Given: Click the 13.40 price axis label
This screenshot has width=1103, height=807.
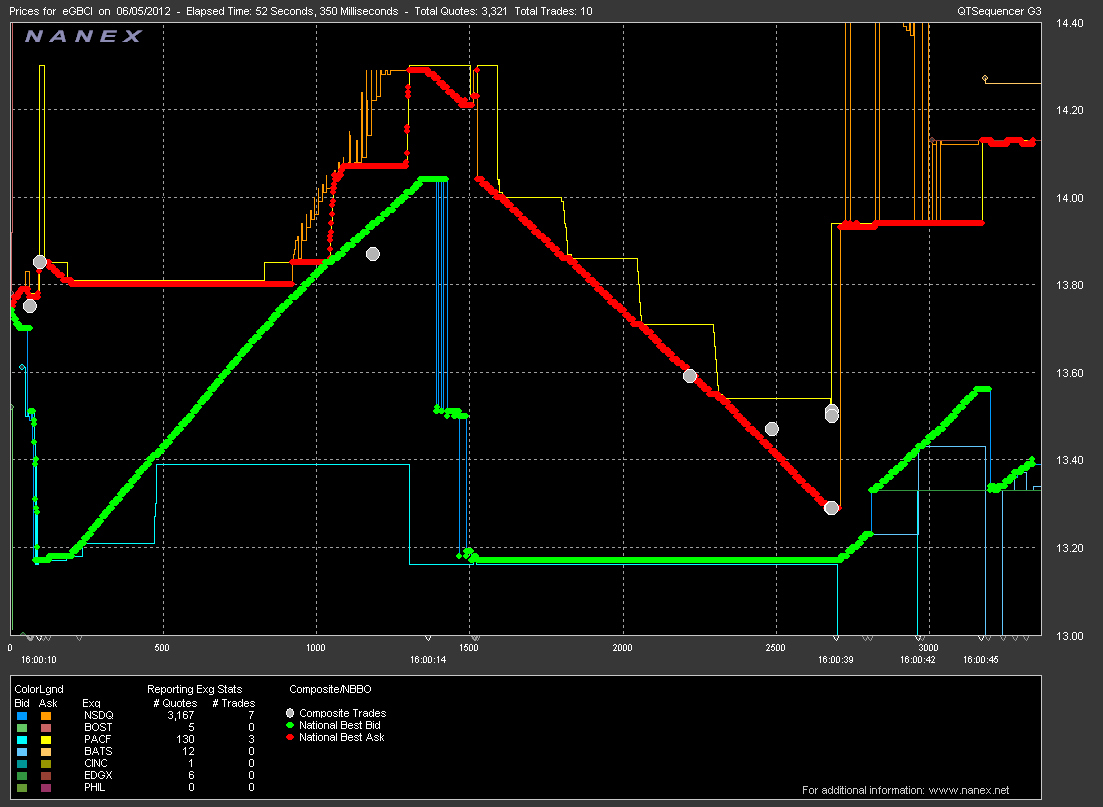Looking at the screenshot, I should pyautogui.click(x=1069, y=460).
